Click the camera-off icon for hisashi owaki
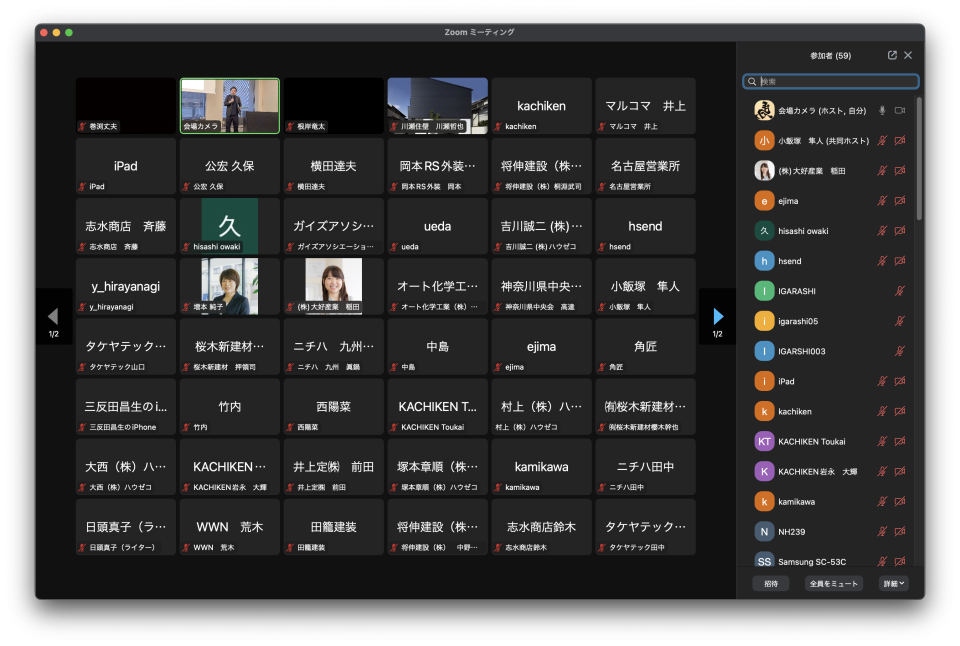This screenshot has height=646, width=960. 899,231
